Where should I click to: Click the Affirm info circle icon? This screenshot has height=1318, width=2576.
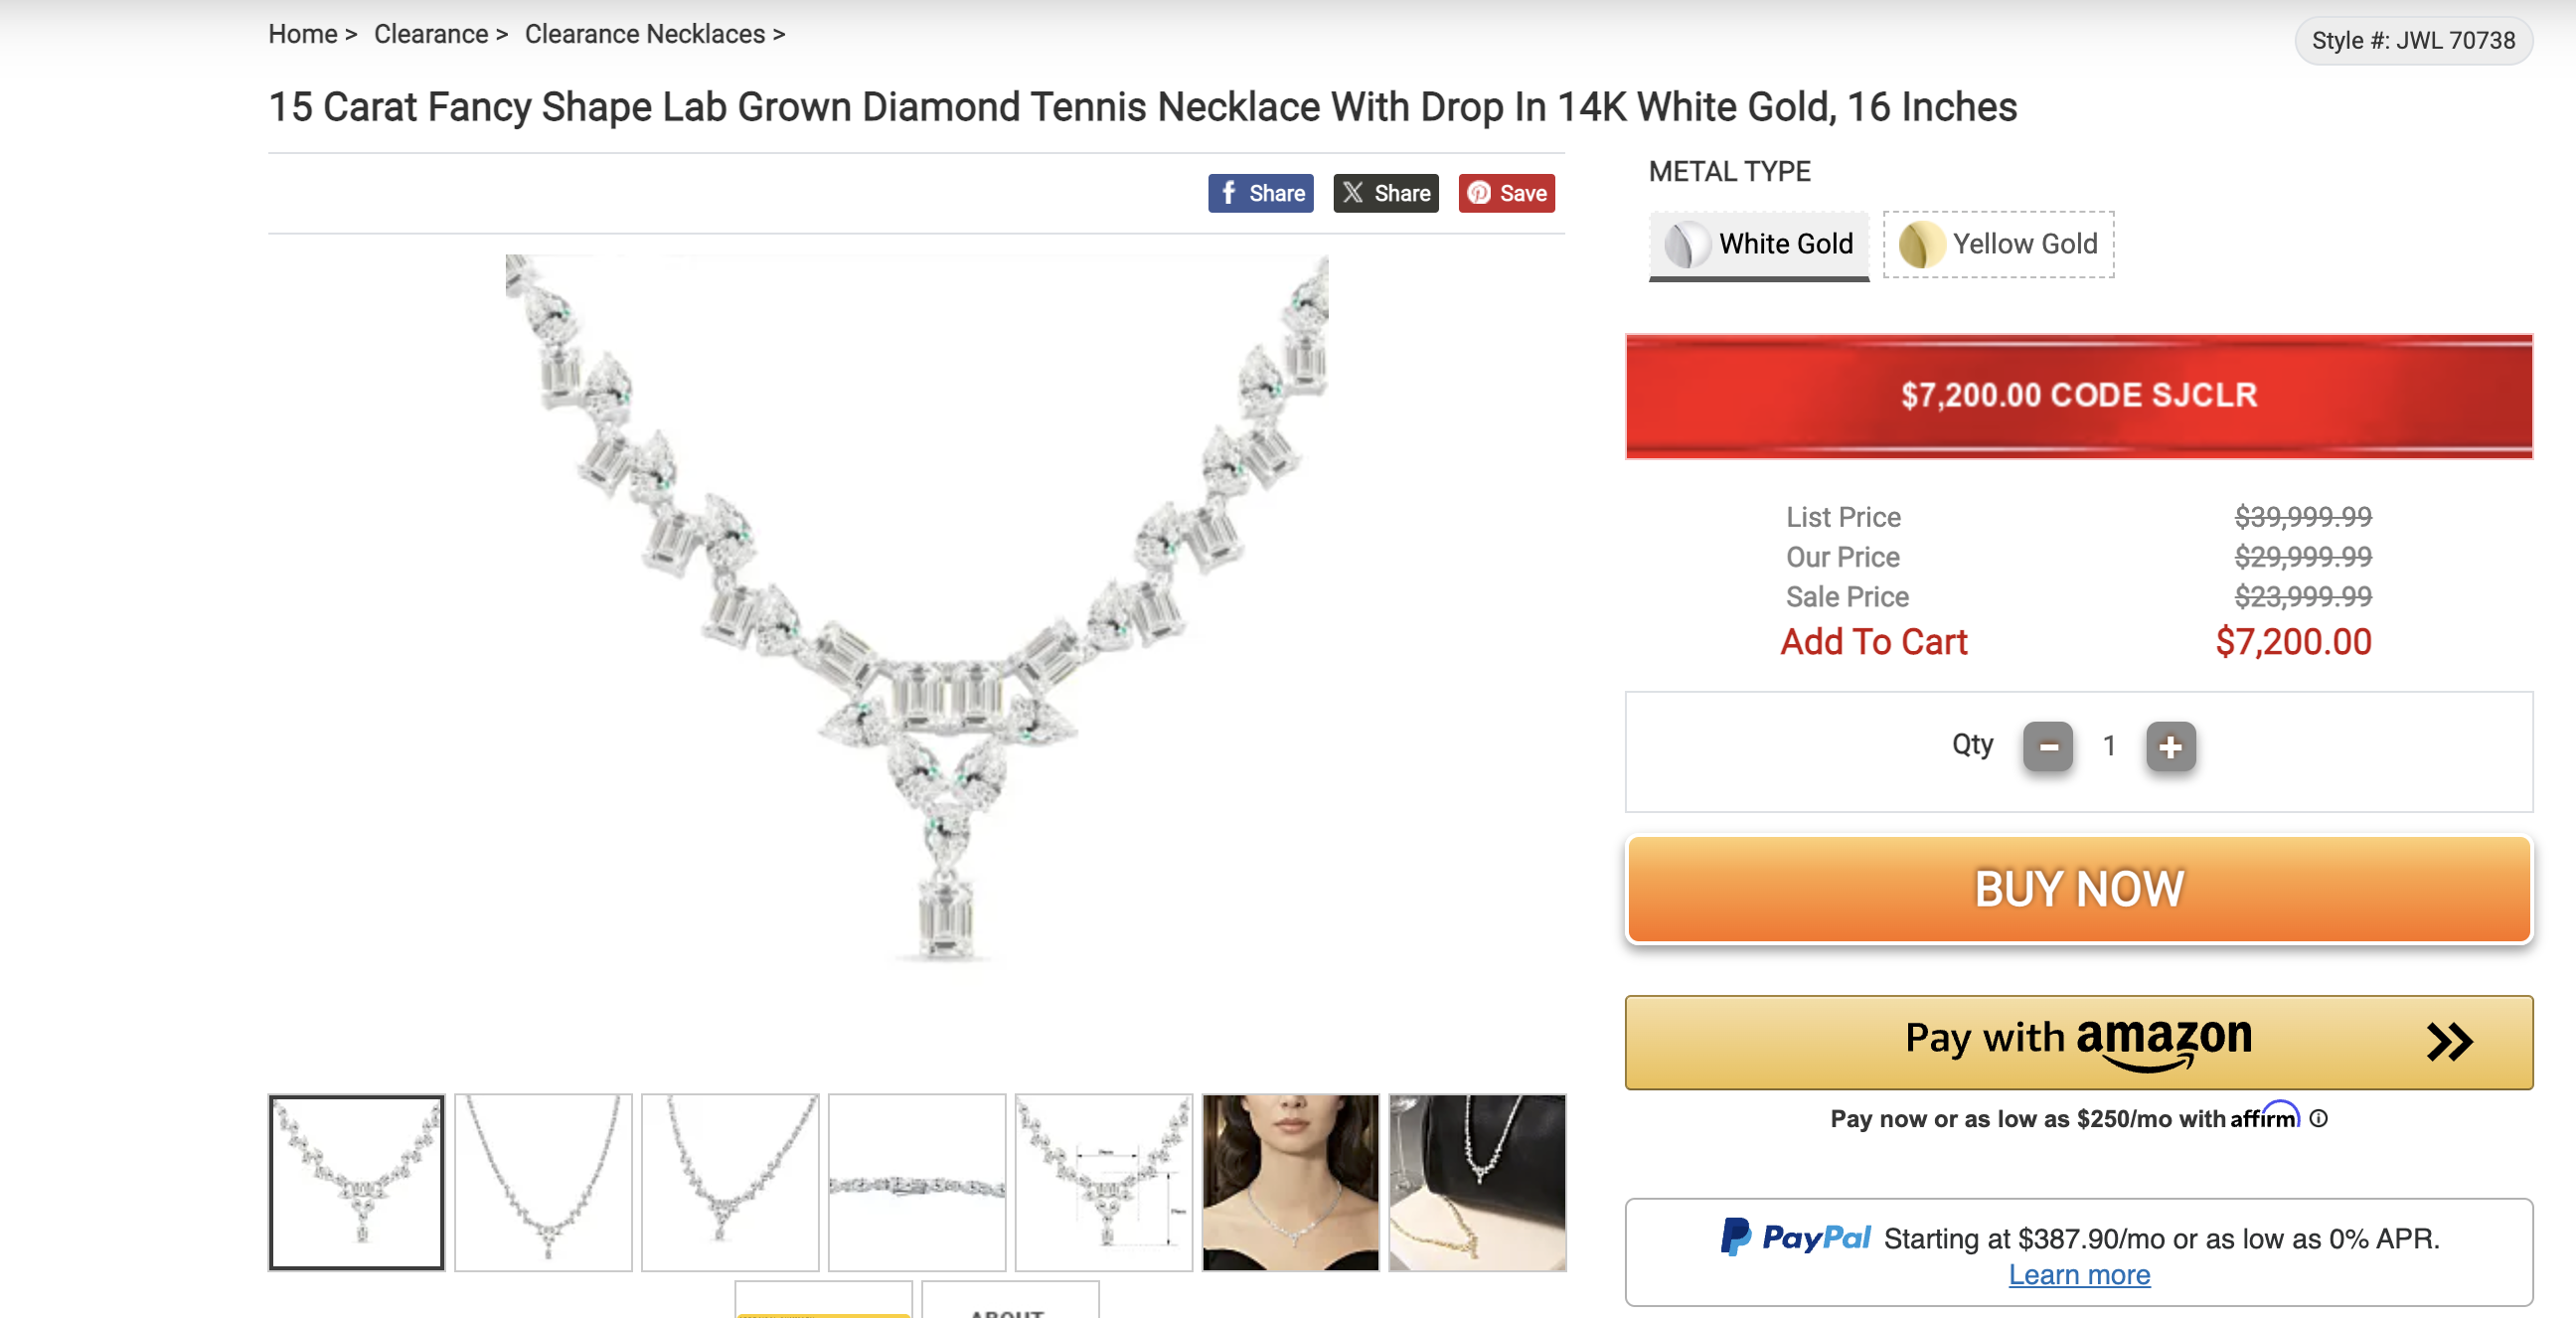pos(2319,1118)
